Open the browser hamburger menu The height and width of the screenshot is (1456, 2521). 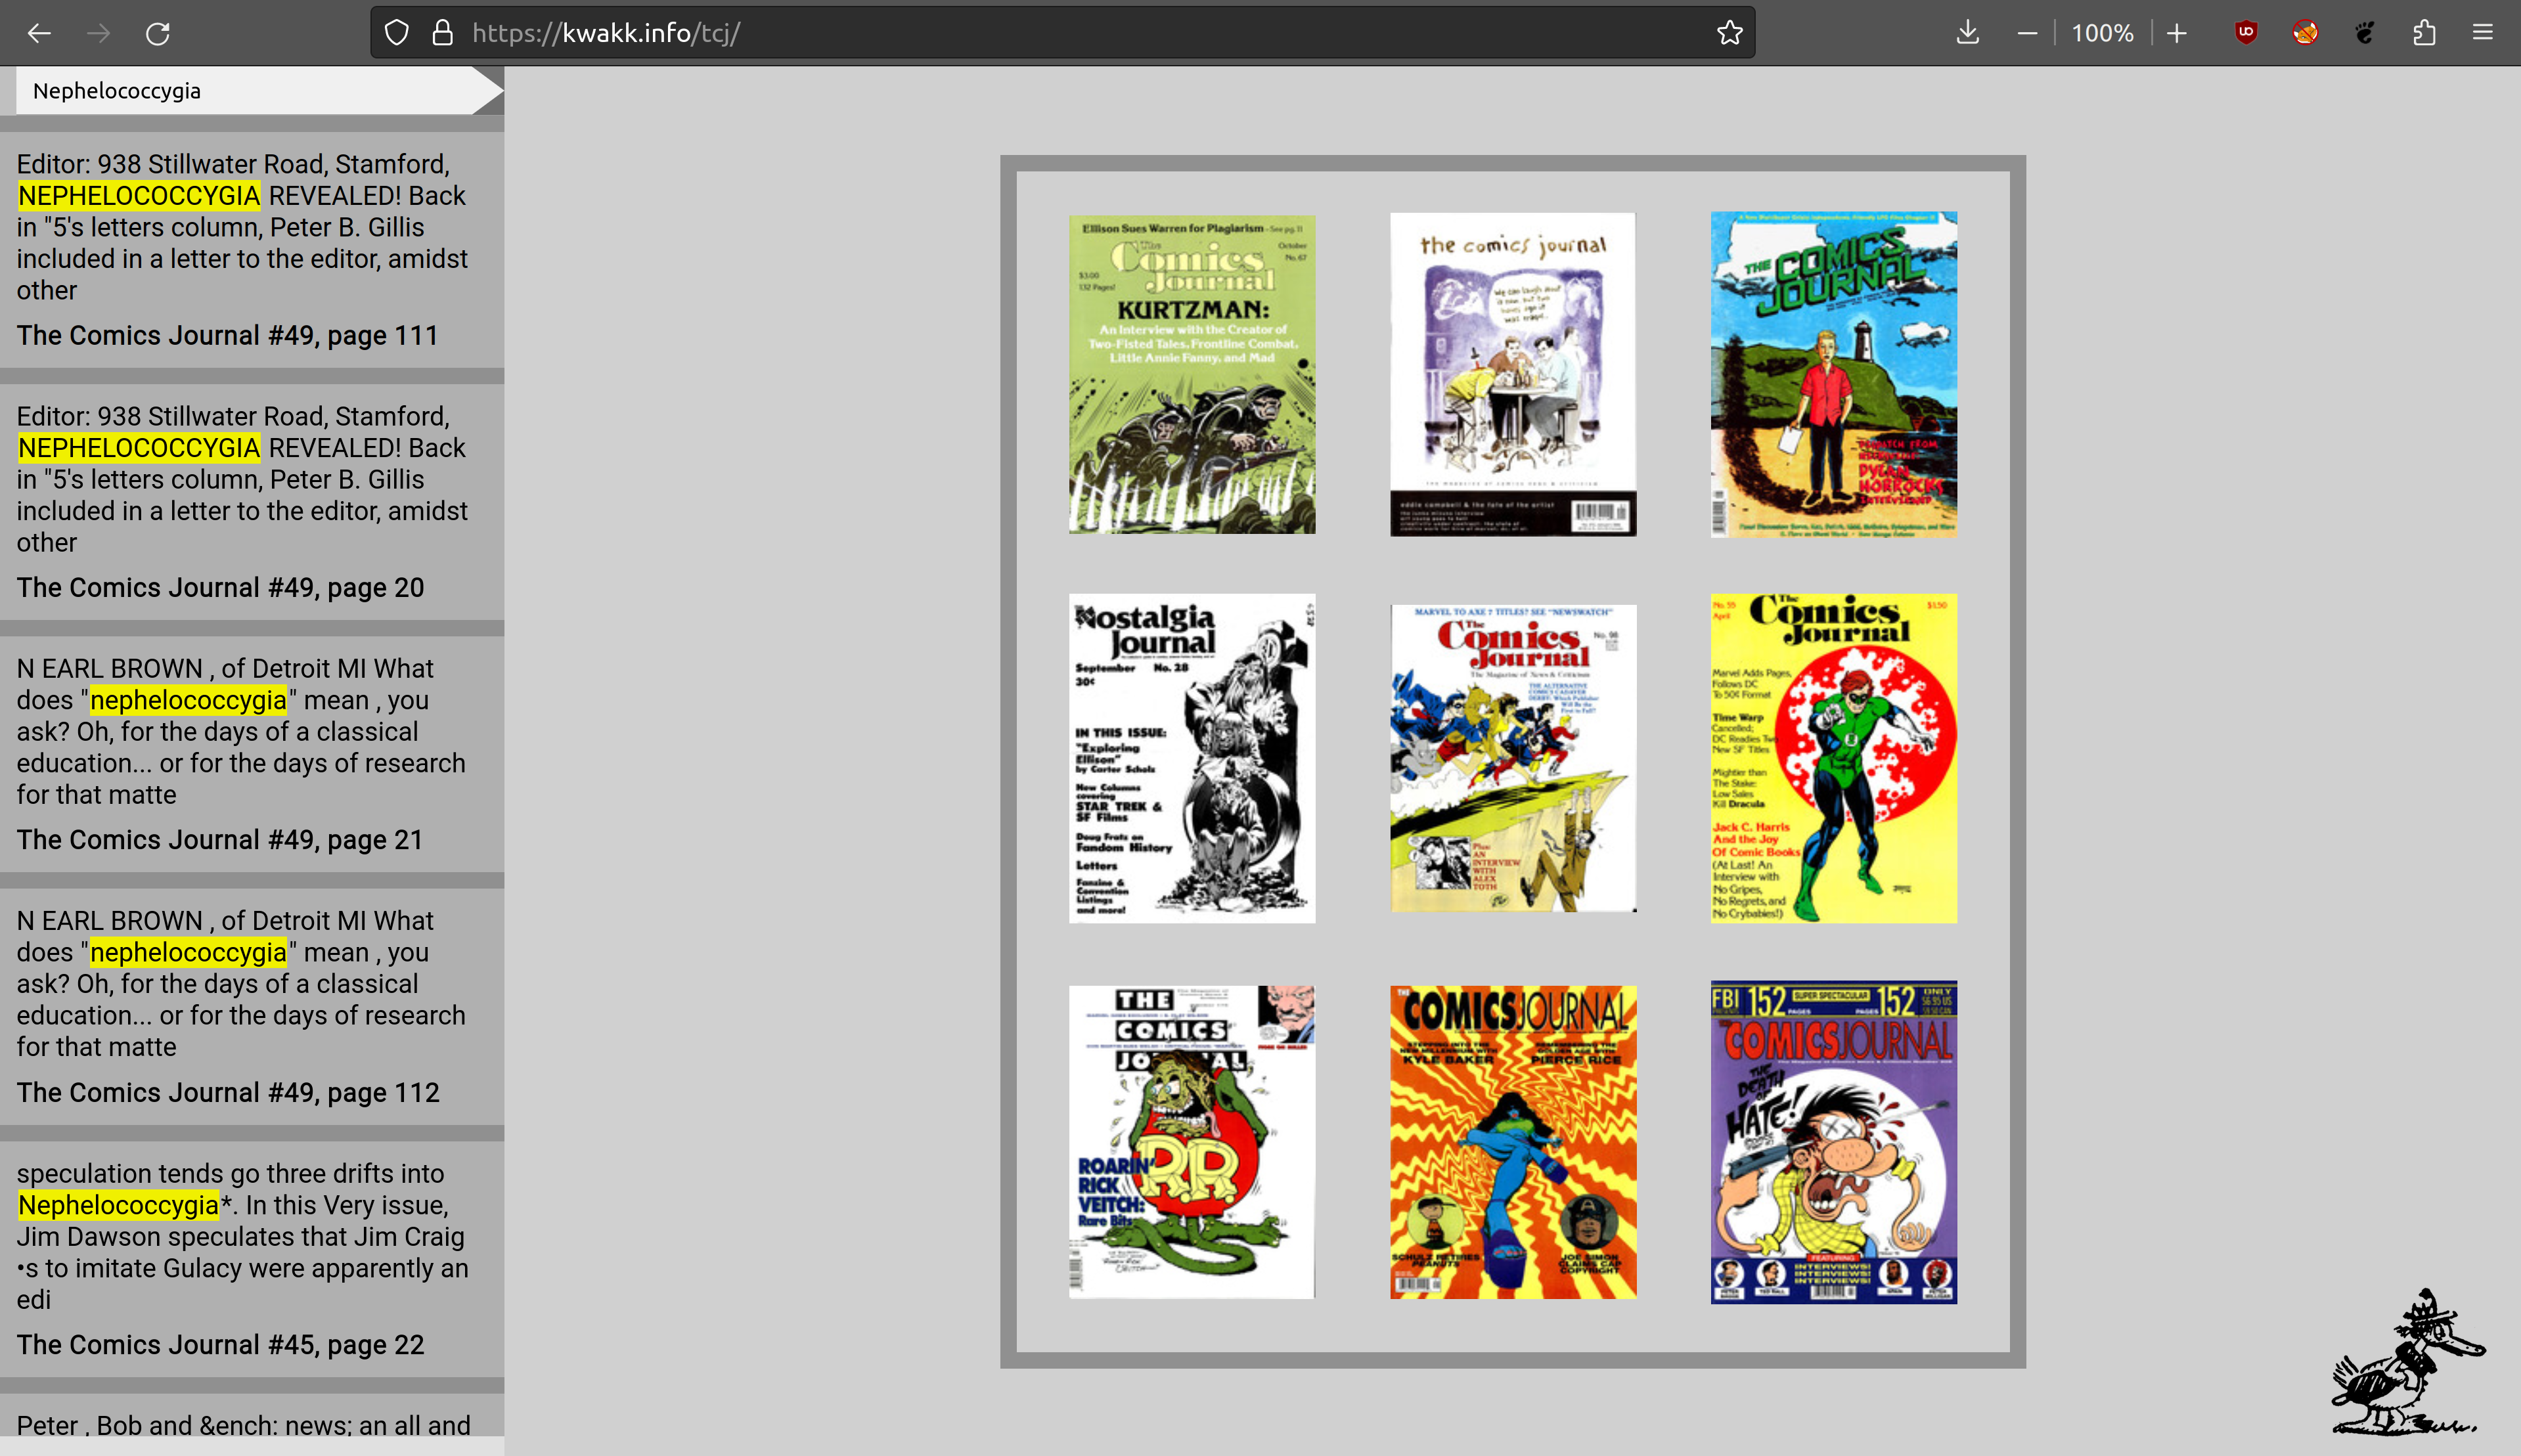point(2483,33)
